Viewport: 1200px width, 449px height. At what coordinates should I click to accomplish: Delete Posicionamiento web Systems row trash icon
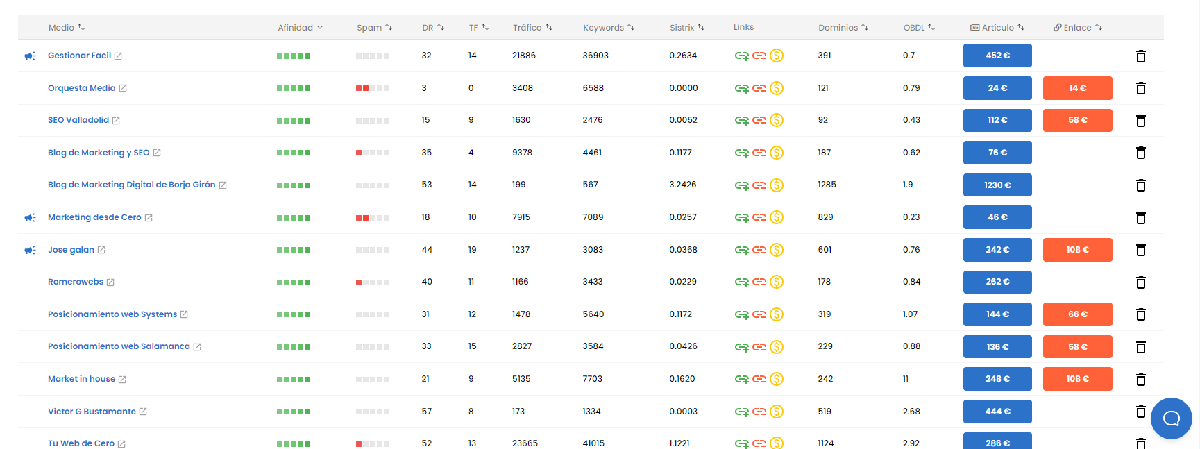point(1141,314)
